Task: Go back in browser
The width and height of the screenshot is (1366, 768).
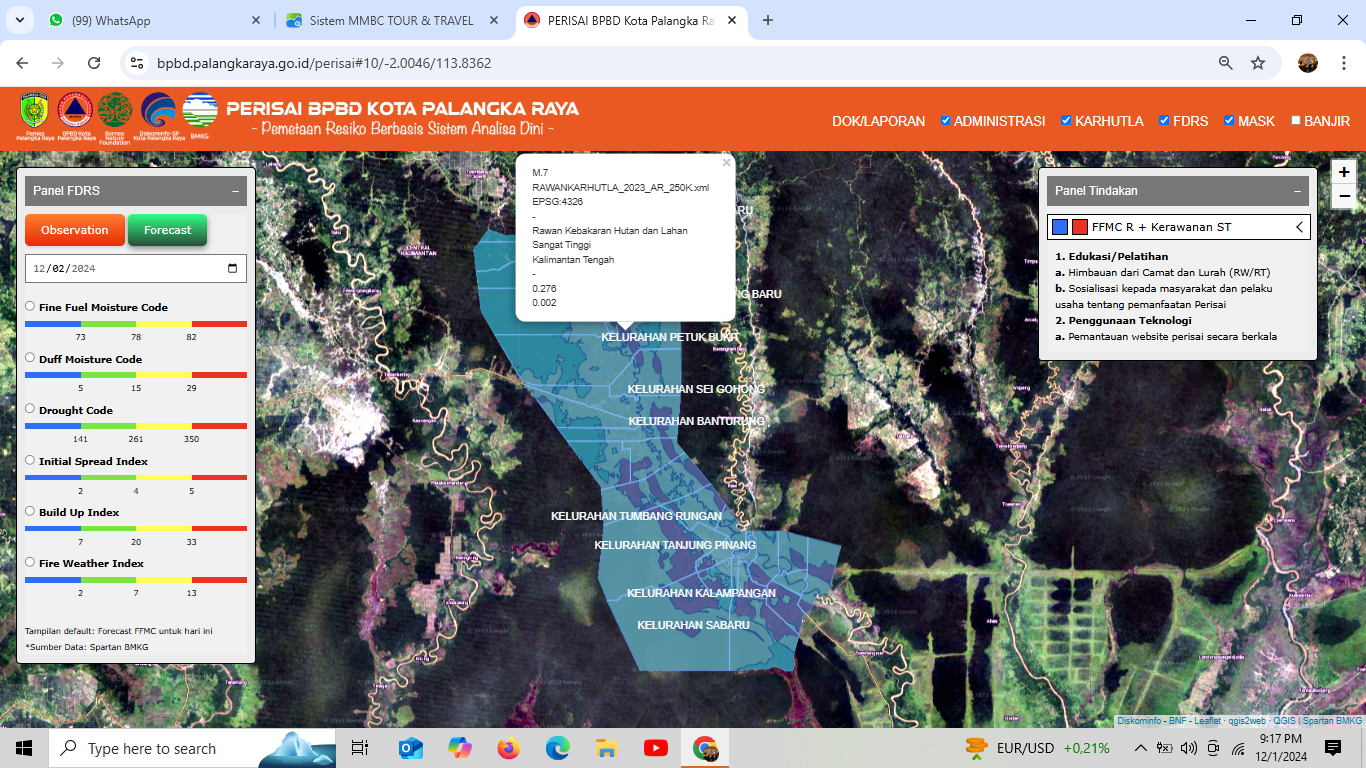Action: [22, 63]
